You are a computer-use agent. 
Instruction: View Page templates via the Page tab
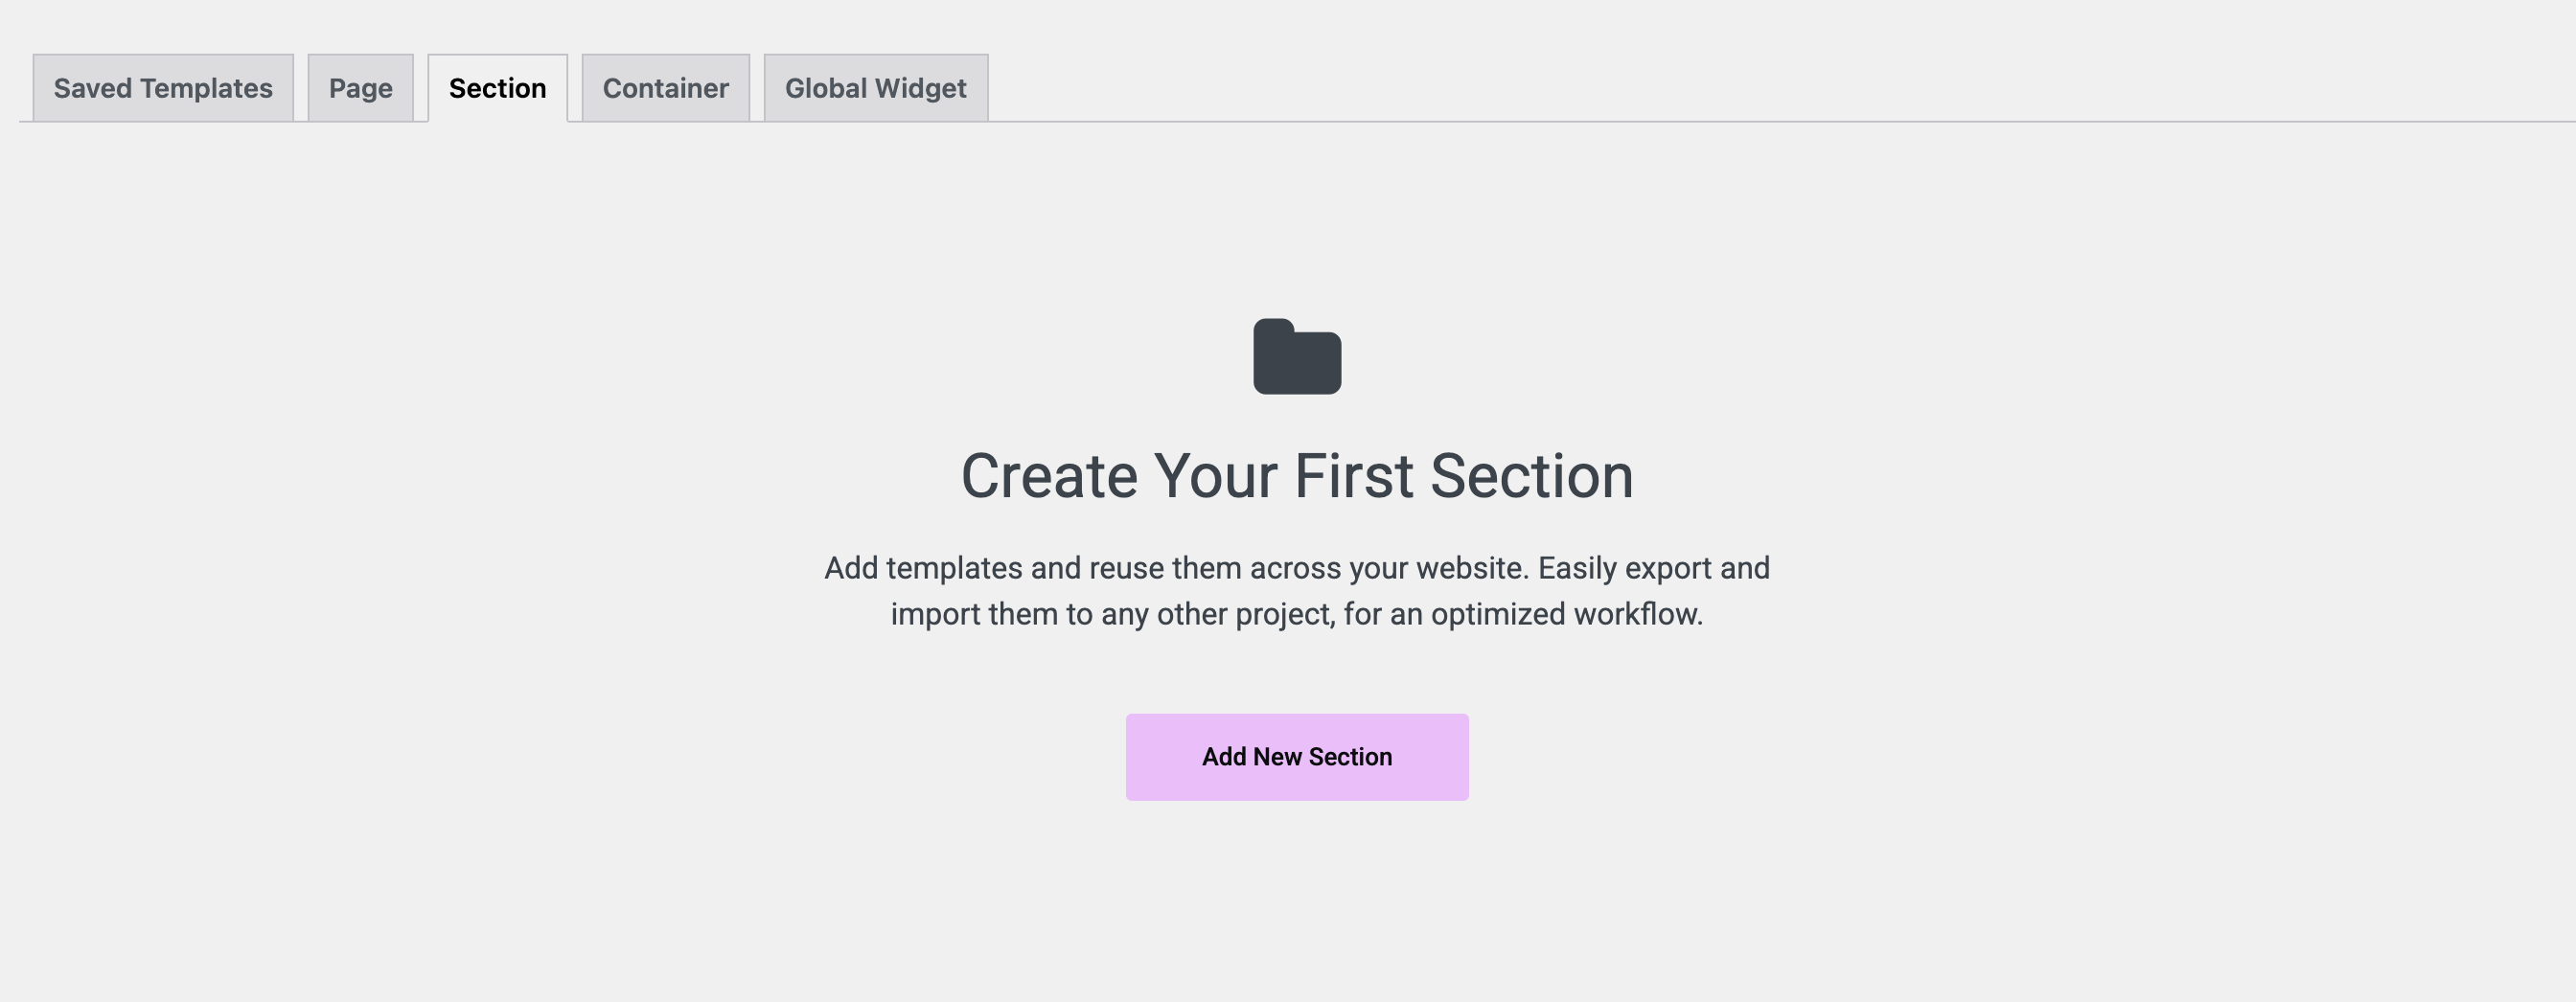(x=361, y=88)
